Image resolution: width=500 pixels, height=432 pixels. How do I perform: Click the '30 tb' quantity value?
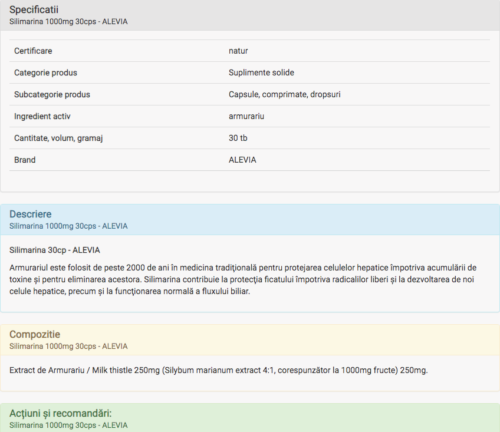click(x=238, y=138)
